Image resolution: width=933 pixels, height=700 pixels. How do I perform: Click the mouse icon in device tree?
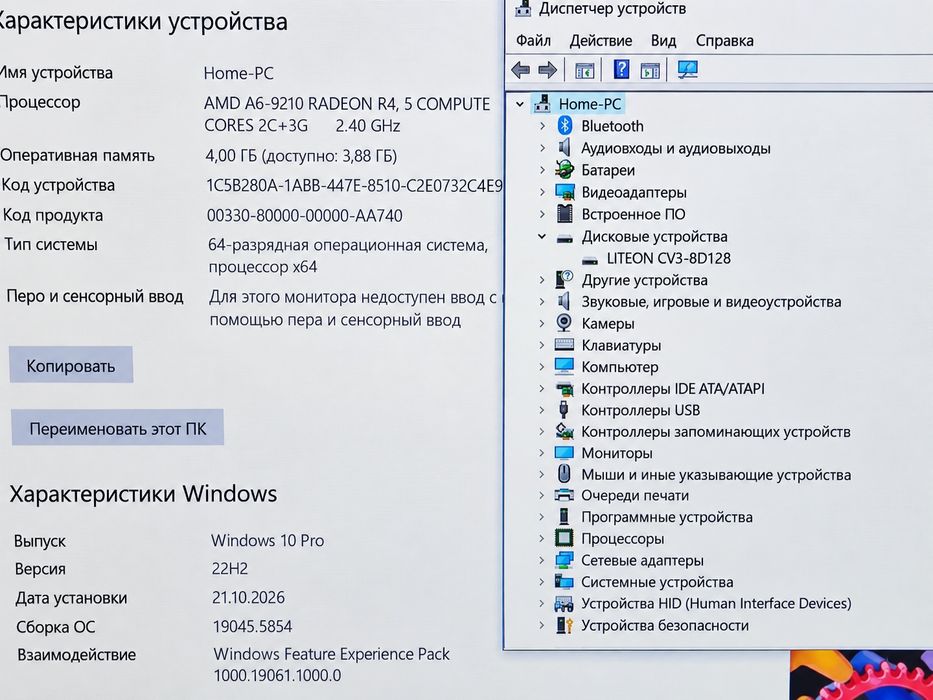pos(565,474)
